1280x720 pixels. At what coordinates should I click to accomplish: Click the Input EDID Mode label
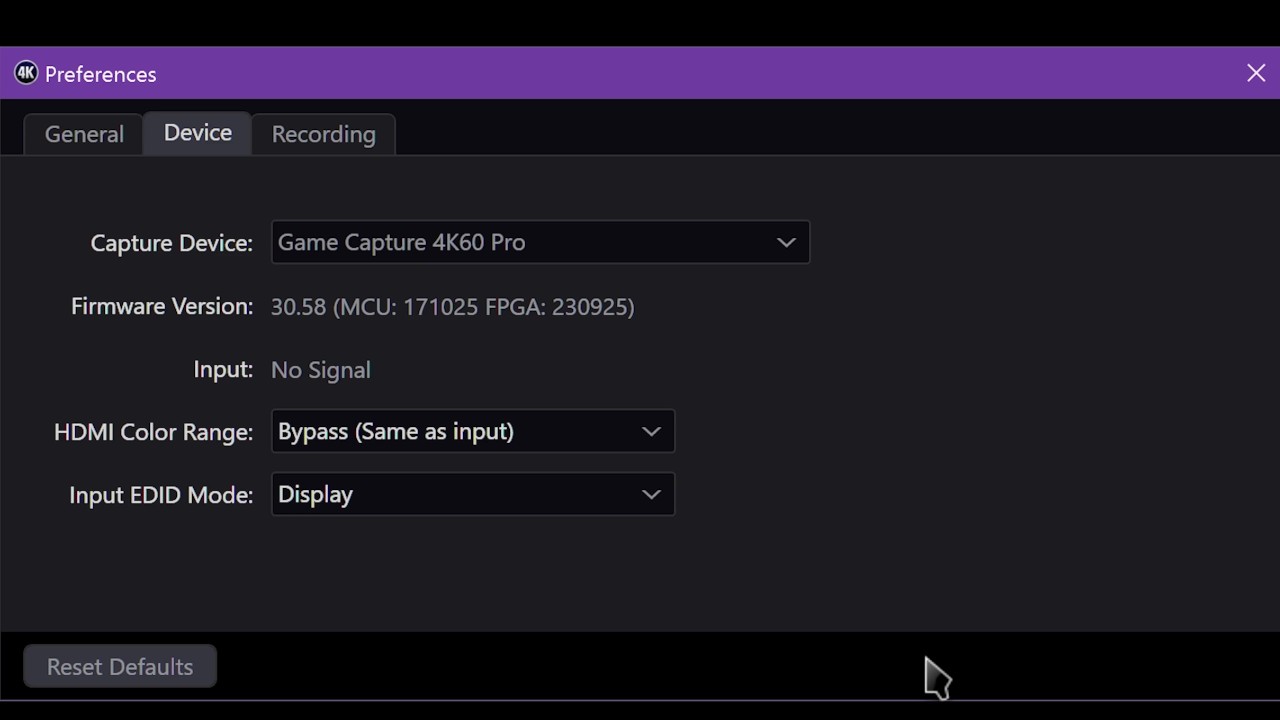tap(160, 495)
